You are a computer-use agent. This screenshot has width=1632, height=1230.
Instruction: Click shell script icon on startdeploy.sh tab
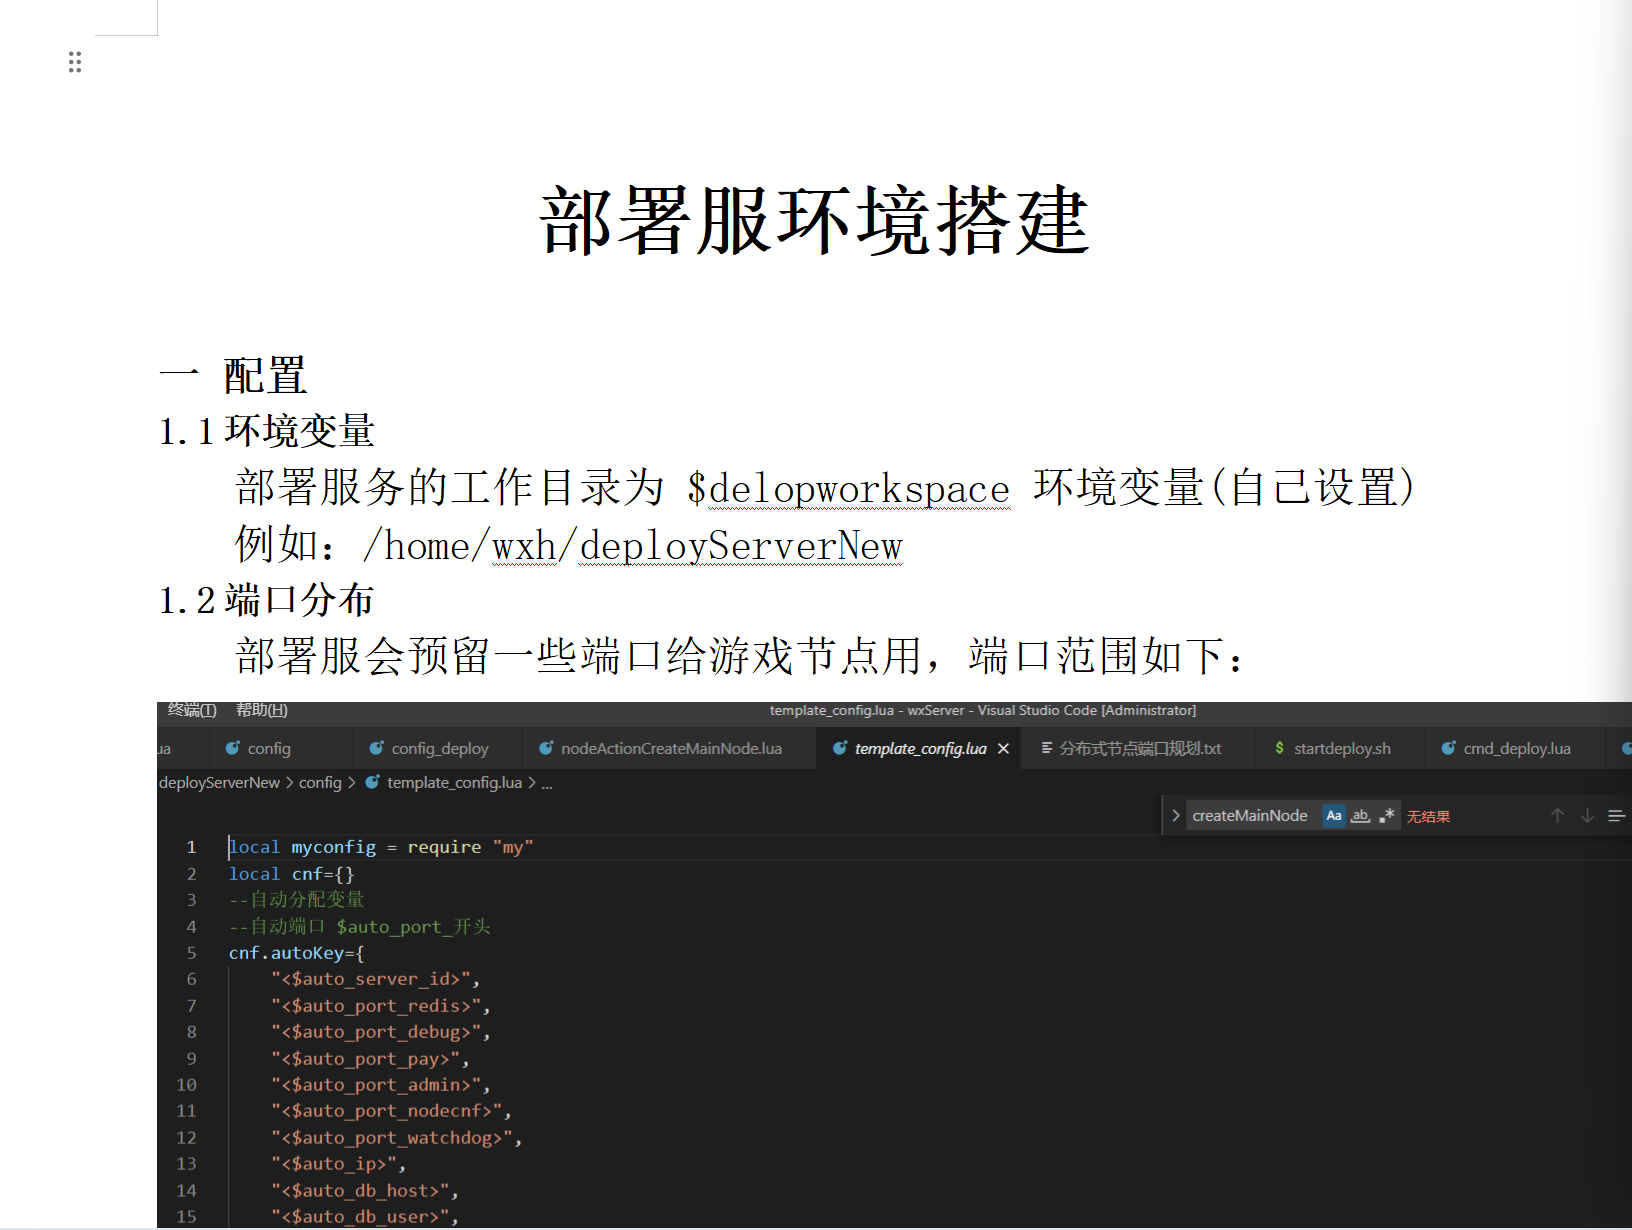(x=1279, y=748)
